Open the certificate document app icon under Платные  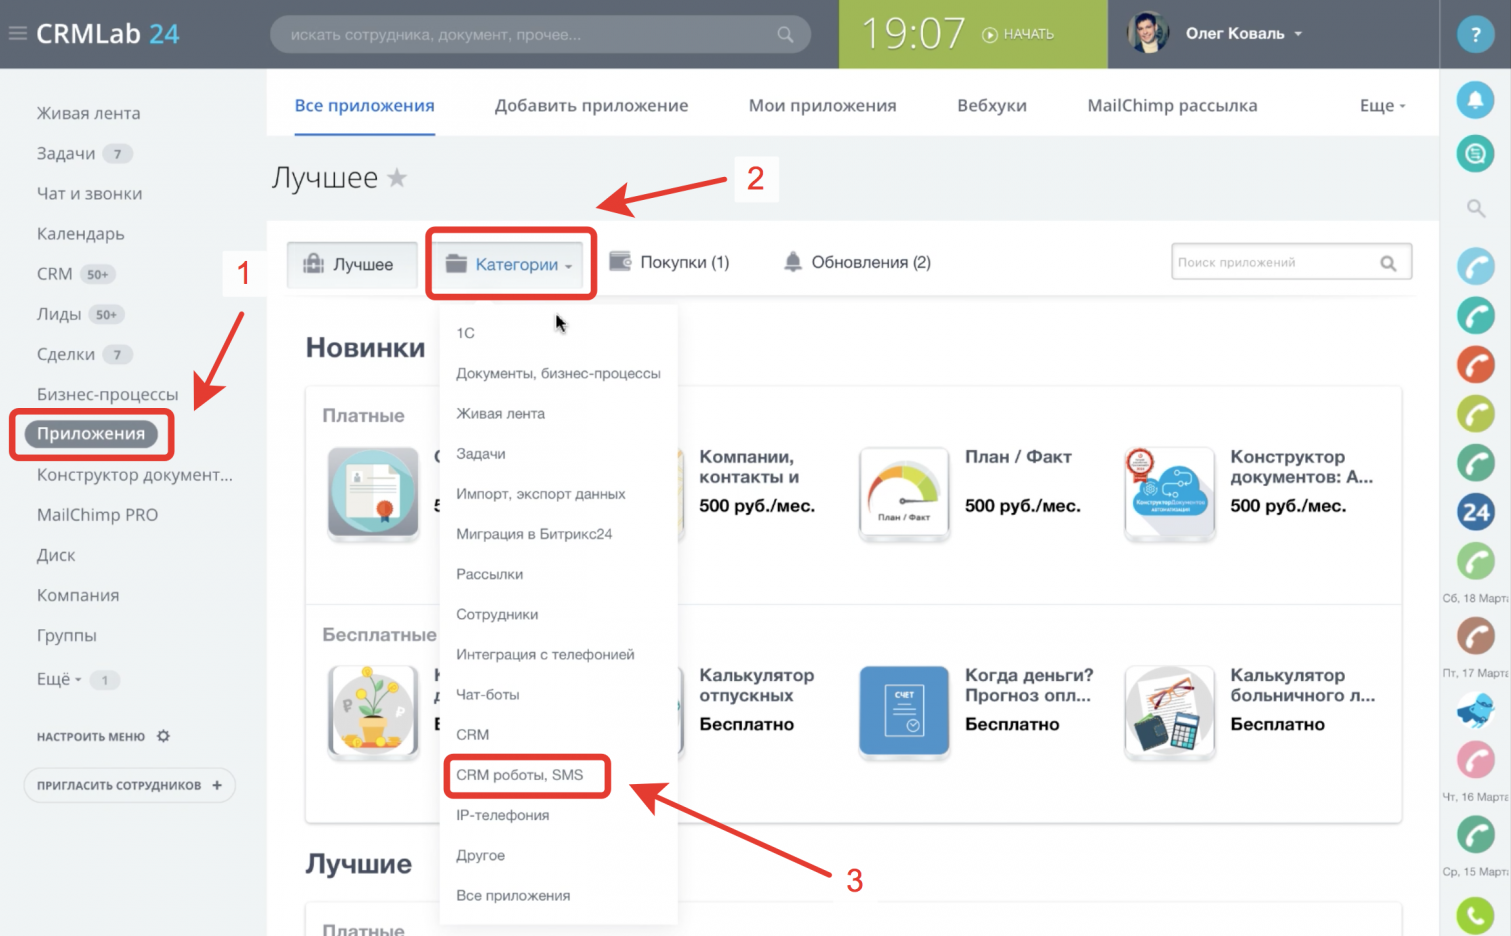[x=373, y=494]
